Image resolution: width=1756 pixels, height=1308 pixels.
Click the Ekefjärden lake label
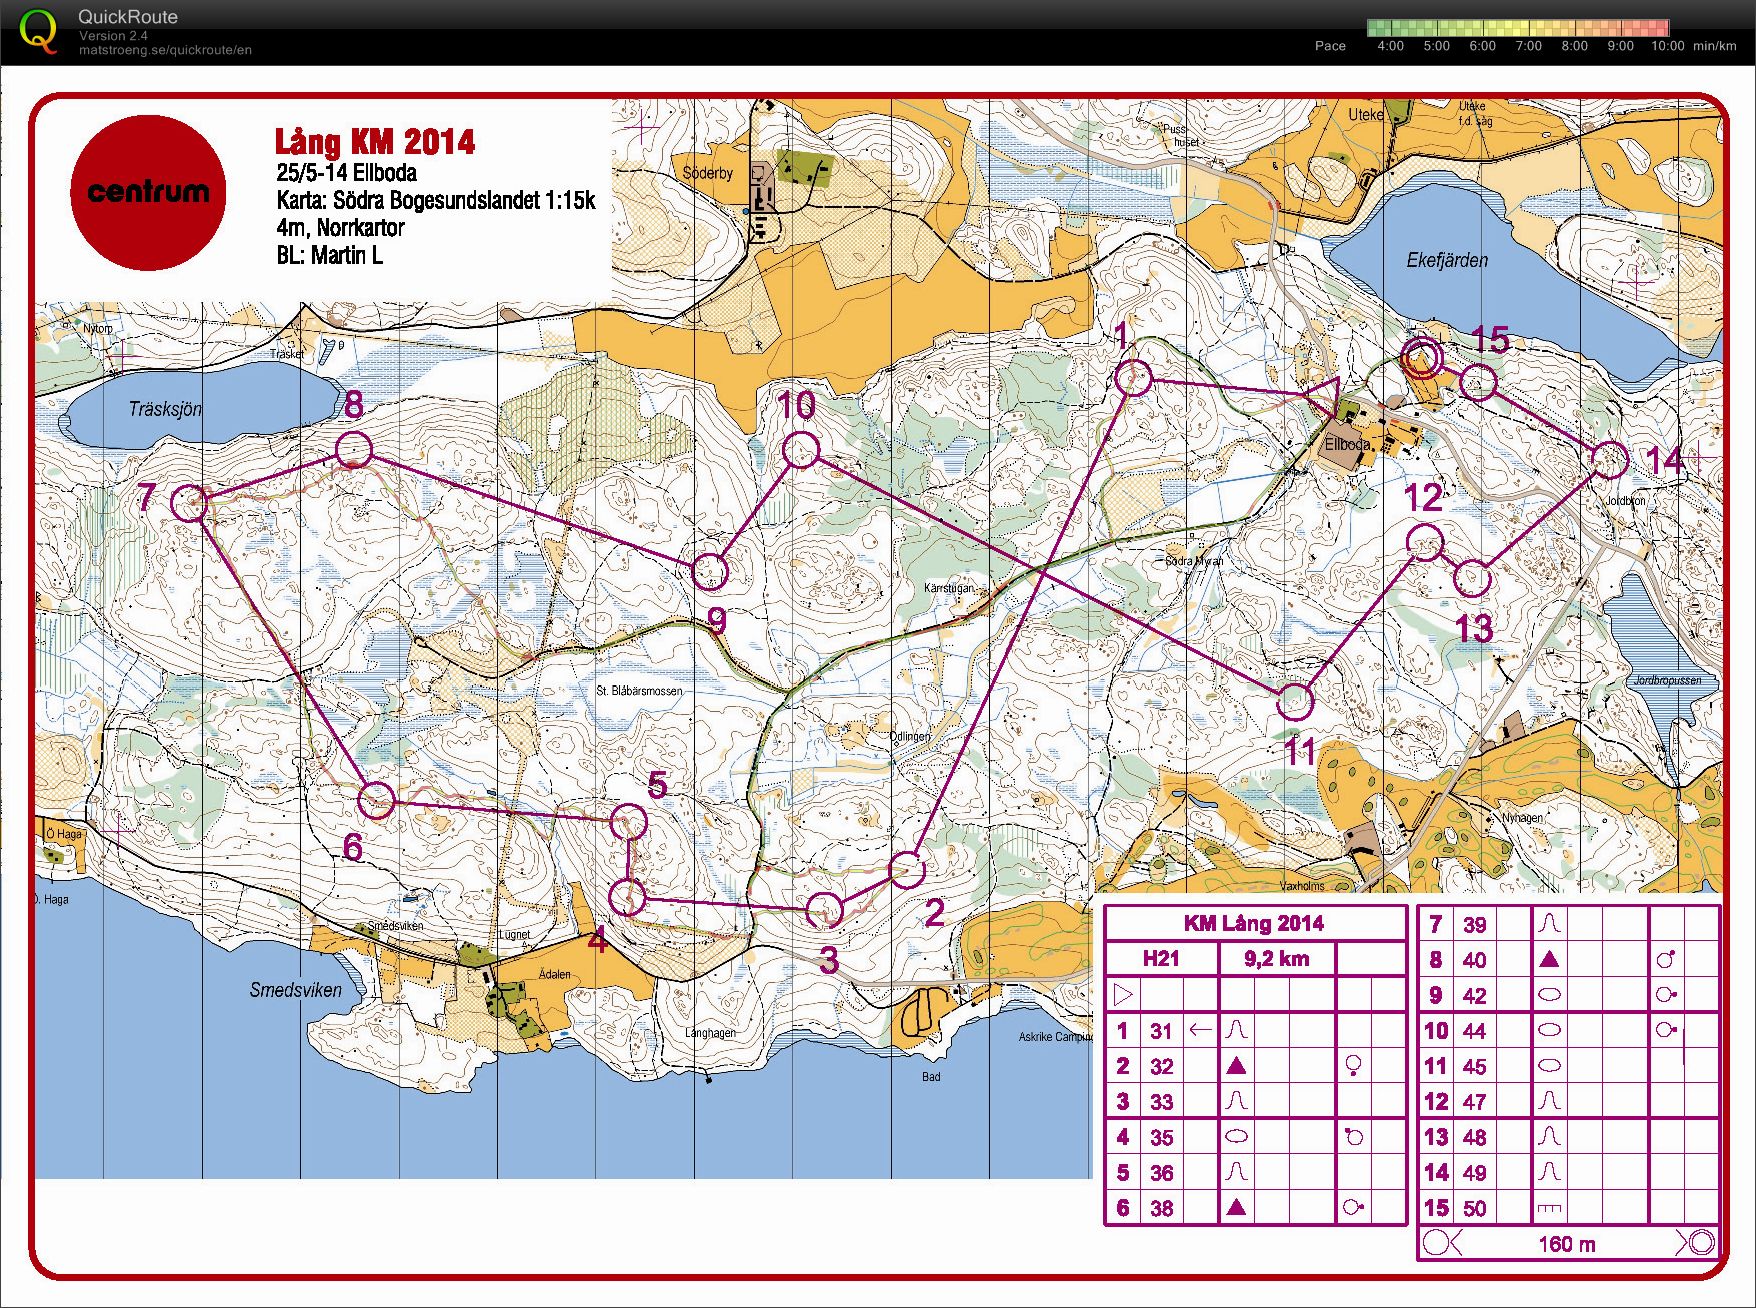(x=1447, y=260)
